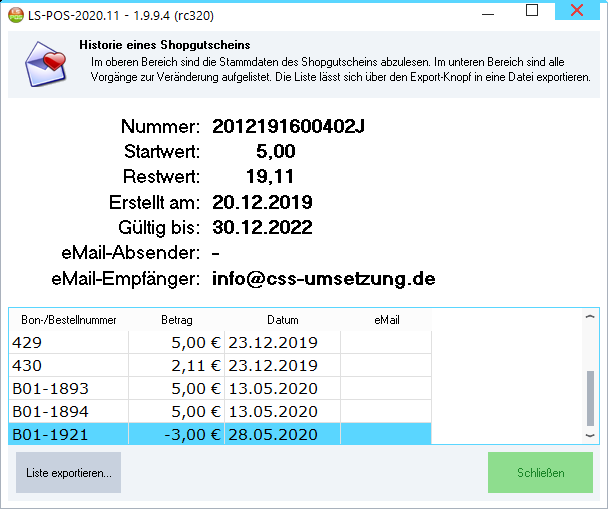Sort by Datum column header

coord(283,320)
